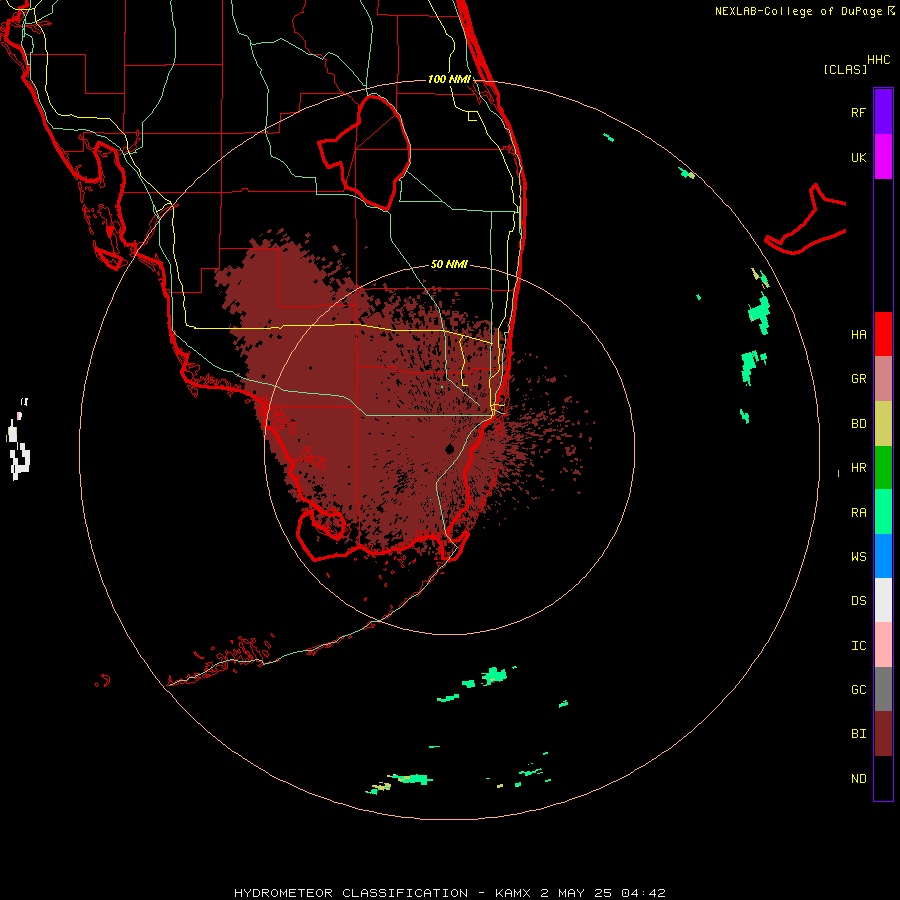The height and width of the screenshot is (900, 900).
Task: Click the 'HA' legend label
Action: click(859, 335)
